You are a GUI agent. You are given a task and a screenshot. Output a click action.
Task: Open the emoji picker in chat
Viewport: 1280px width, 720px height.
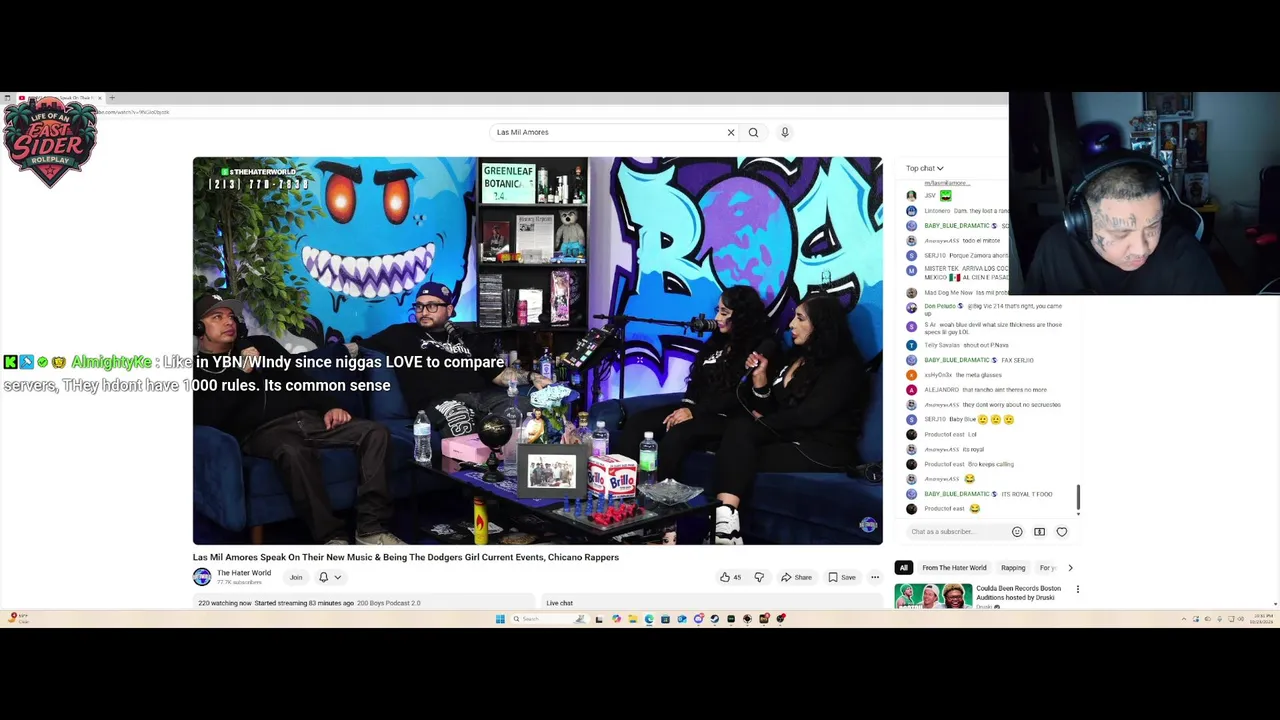click(1017, 532)
